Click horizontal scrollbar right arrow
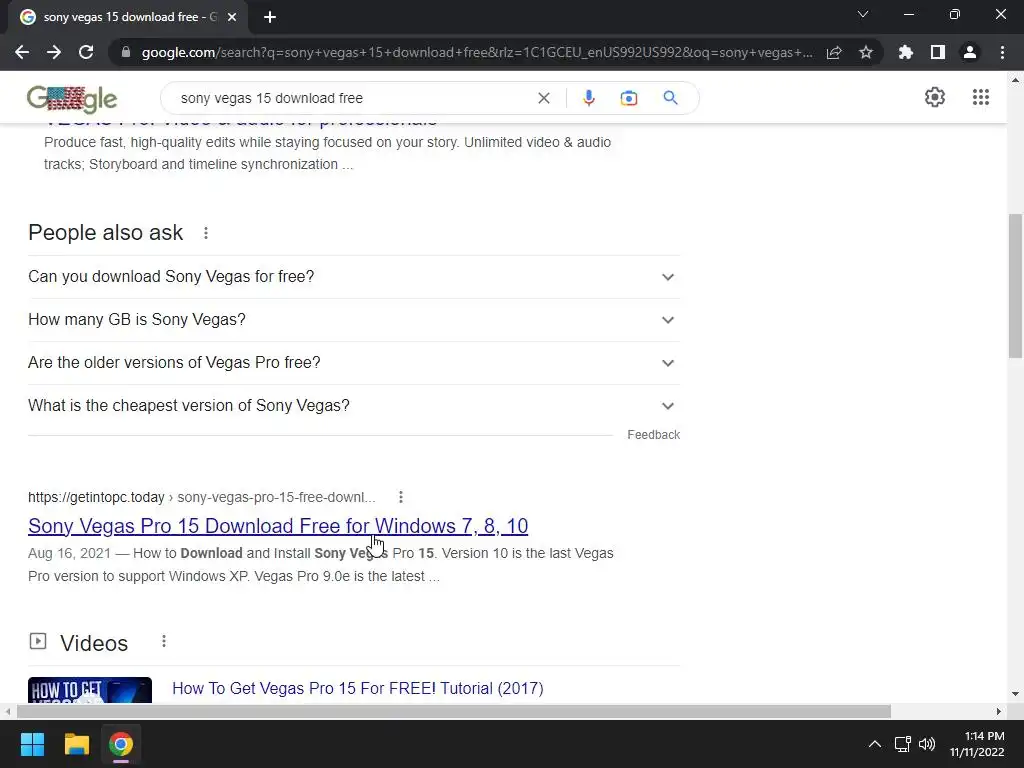The height and width of the screenshot is (768, 1024). click(999, 711)
